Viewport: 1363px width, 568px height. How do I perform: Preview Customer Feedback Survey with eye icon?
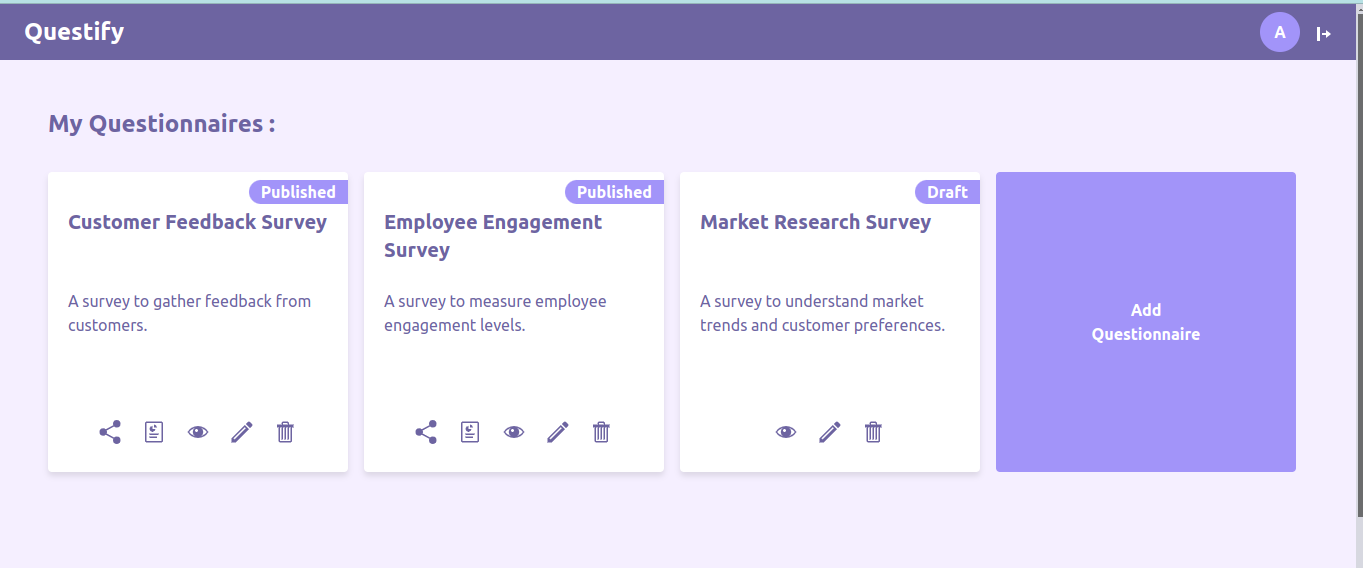tap(198, 432)
